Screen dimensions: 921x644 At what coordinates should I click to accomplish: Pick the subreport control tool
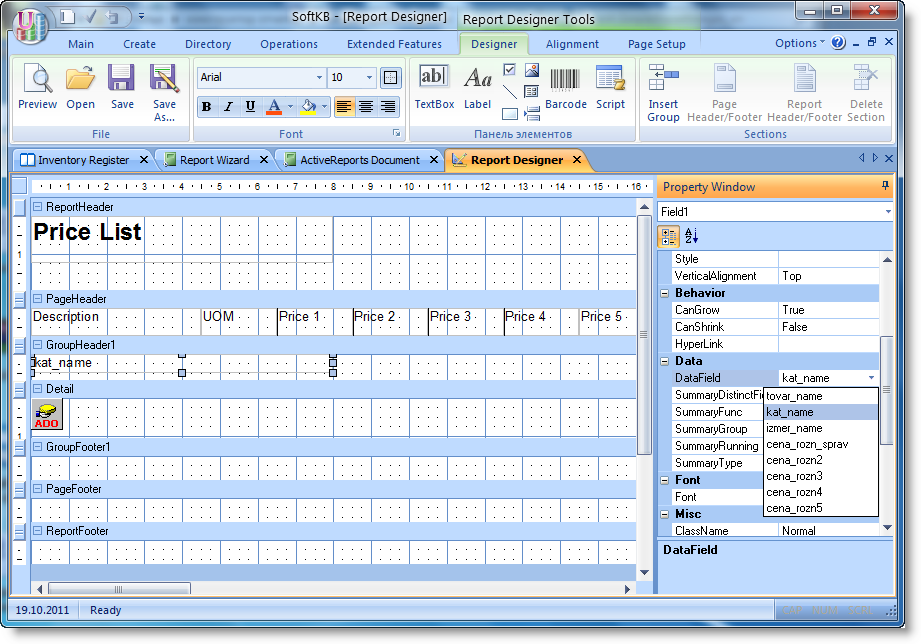tap(532, 92)
